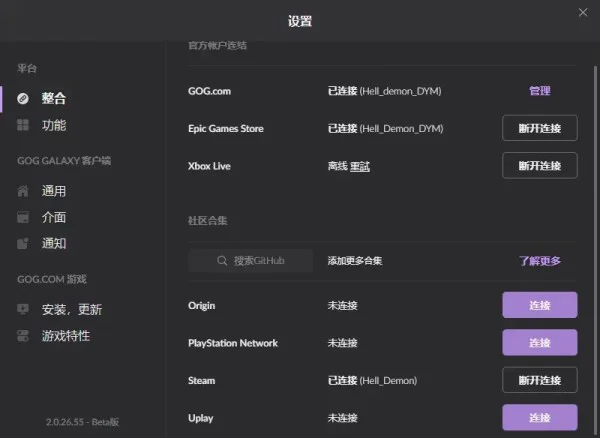Open the 游戏特性 settings section
This screenshot has height=438, width=600.
tap(66, 335)
